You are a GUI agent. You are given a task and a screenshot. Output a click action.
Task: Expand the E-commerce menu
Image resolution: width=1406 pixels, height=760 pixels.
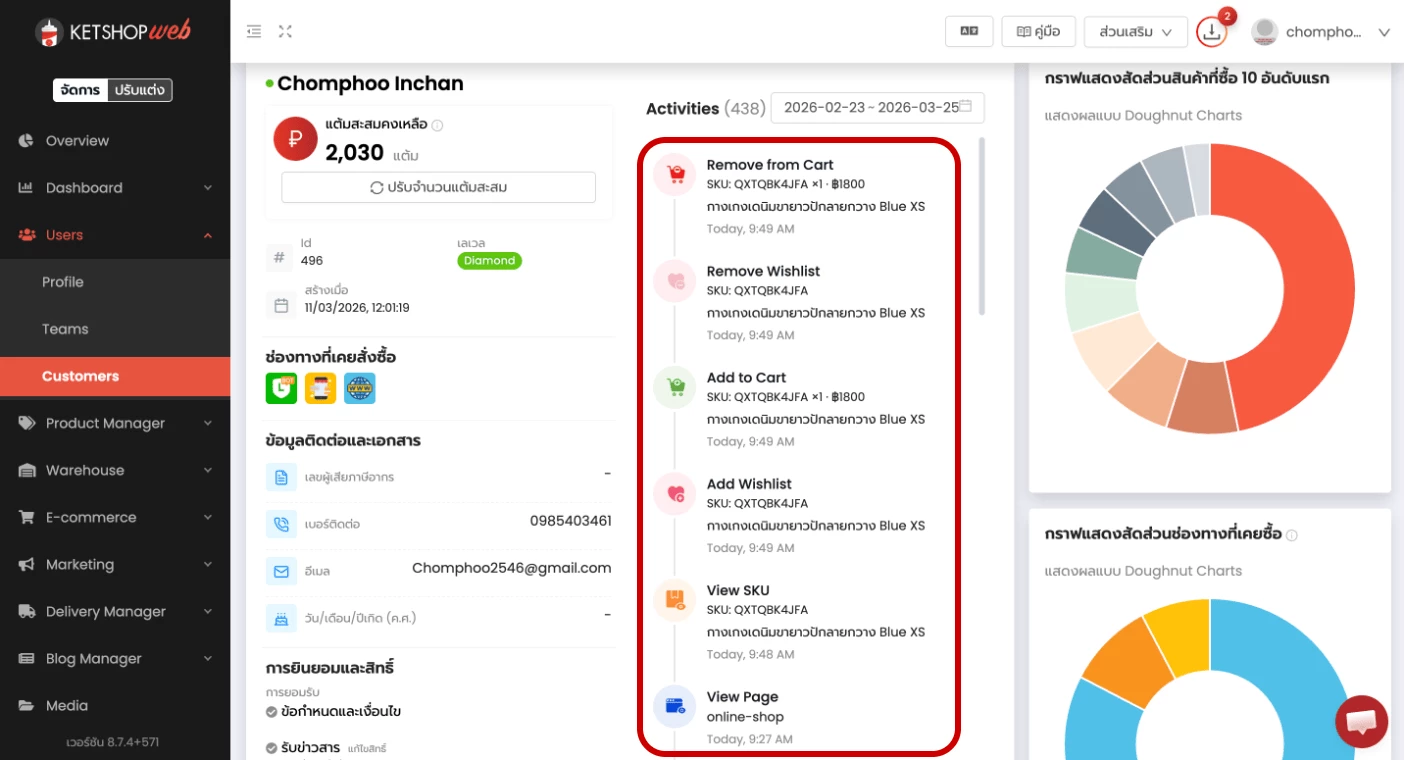(115, 517)
